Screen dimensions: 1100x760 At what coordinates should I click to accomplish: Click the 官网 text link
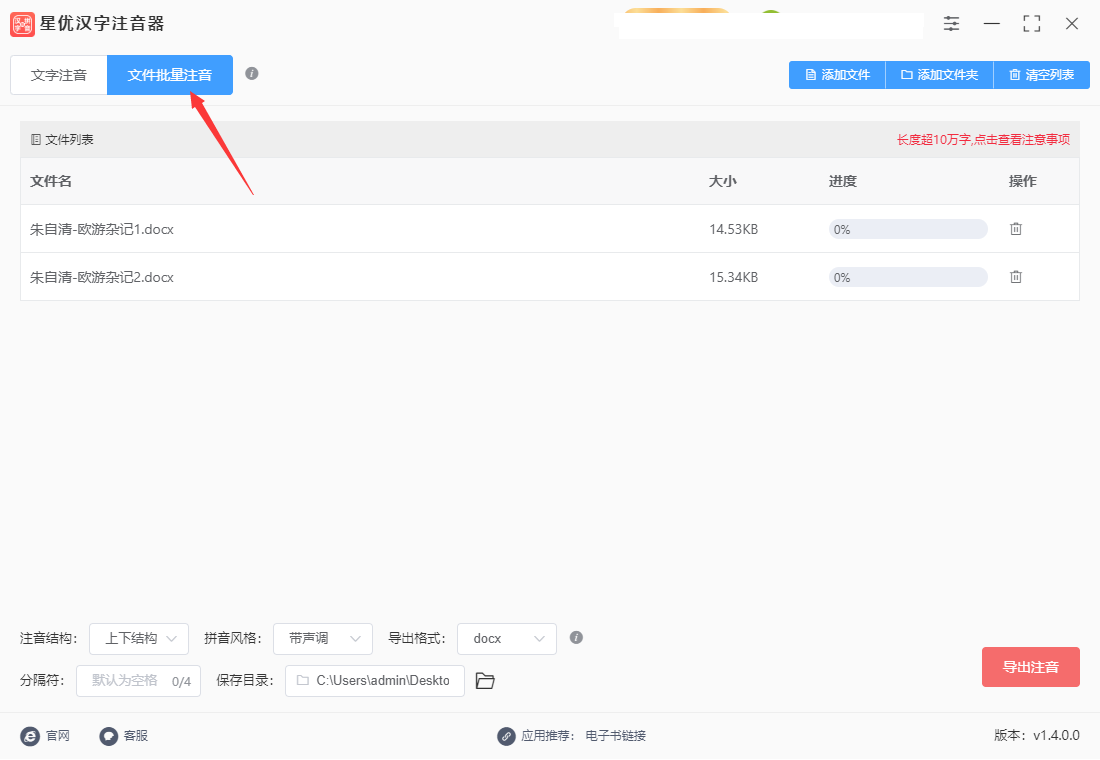58,736
